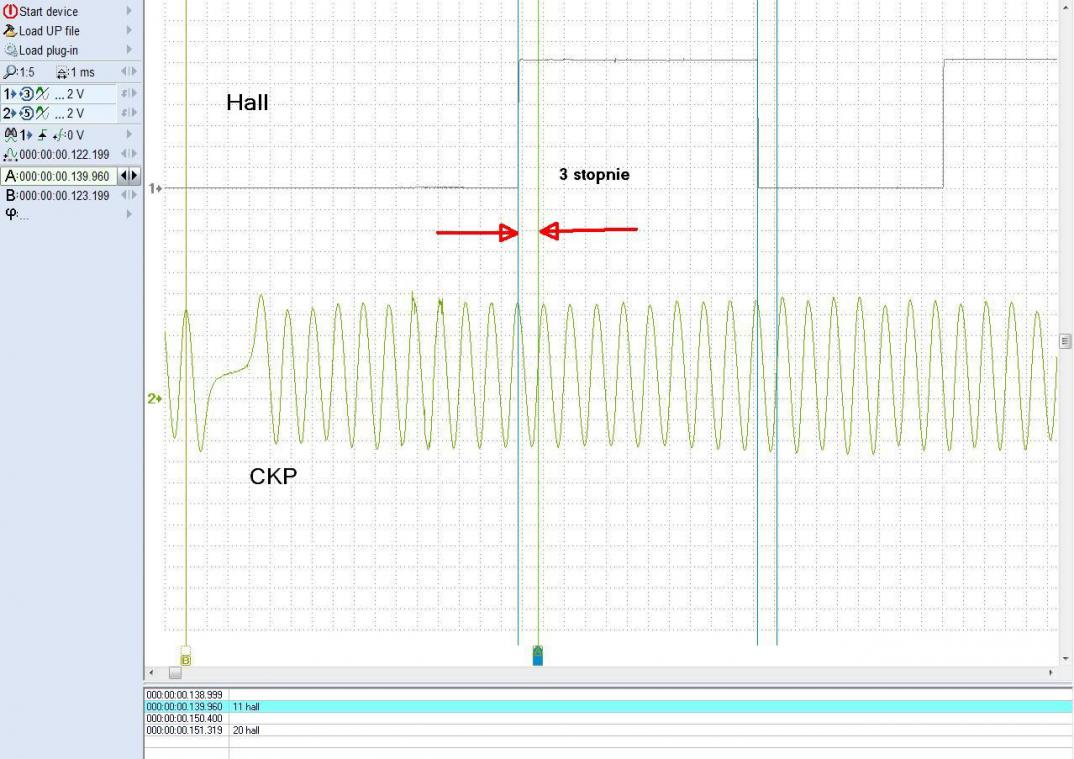Click channel 2 range value 2 V
This screenshot has height=759, width=1074.
75,113
